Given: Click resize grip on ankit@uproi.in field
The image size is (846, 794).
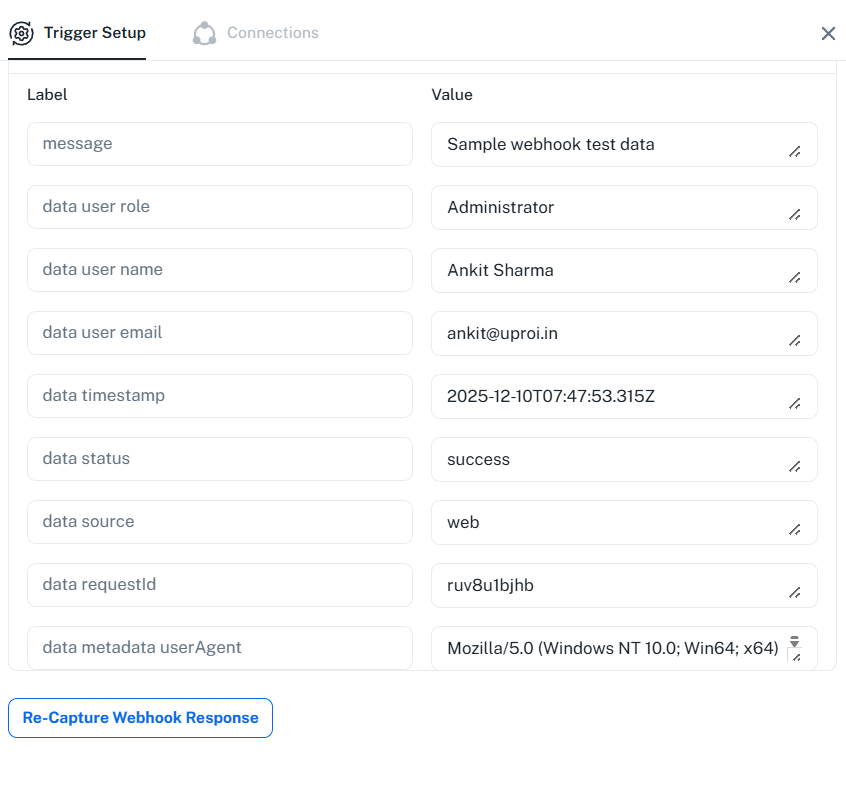Looking at the screenshot, I should pyautogui.click(x=795, y=341).
